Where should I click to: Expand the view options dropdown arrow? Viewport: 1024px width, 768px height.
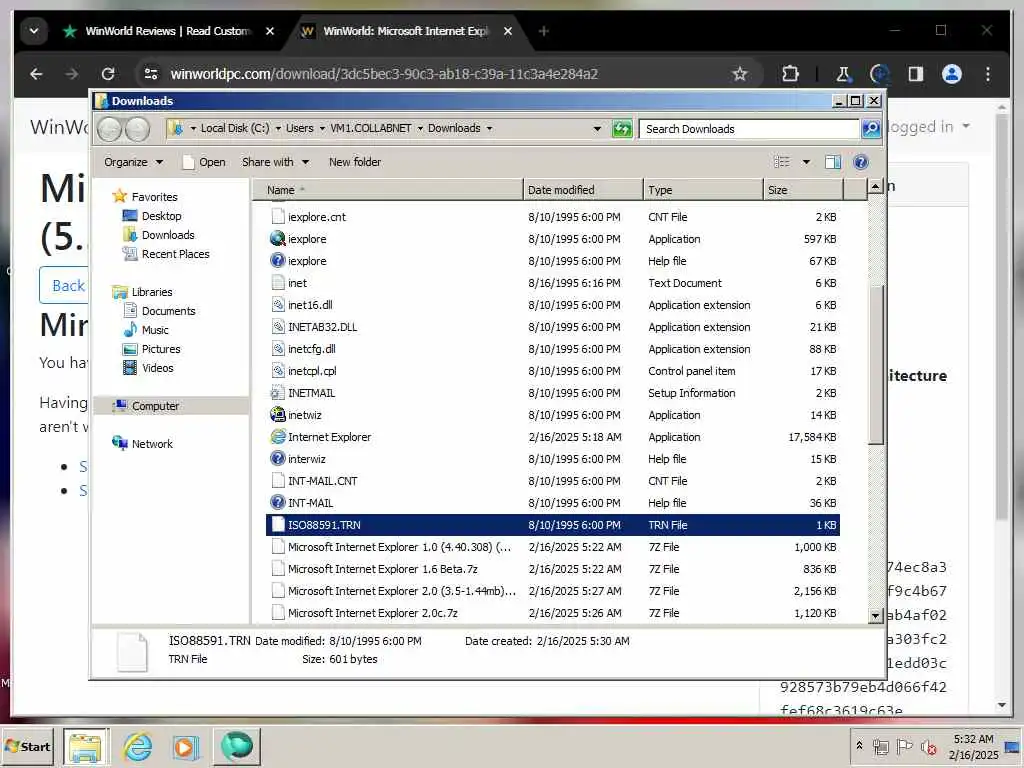(x=806, y=162)
